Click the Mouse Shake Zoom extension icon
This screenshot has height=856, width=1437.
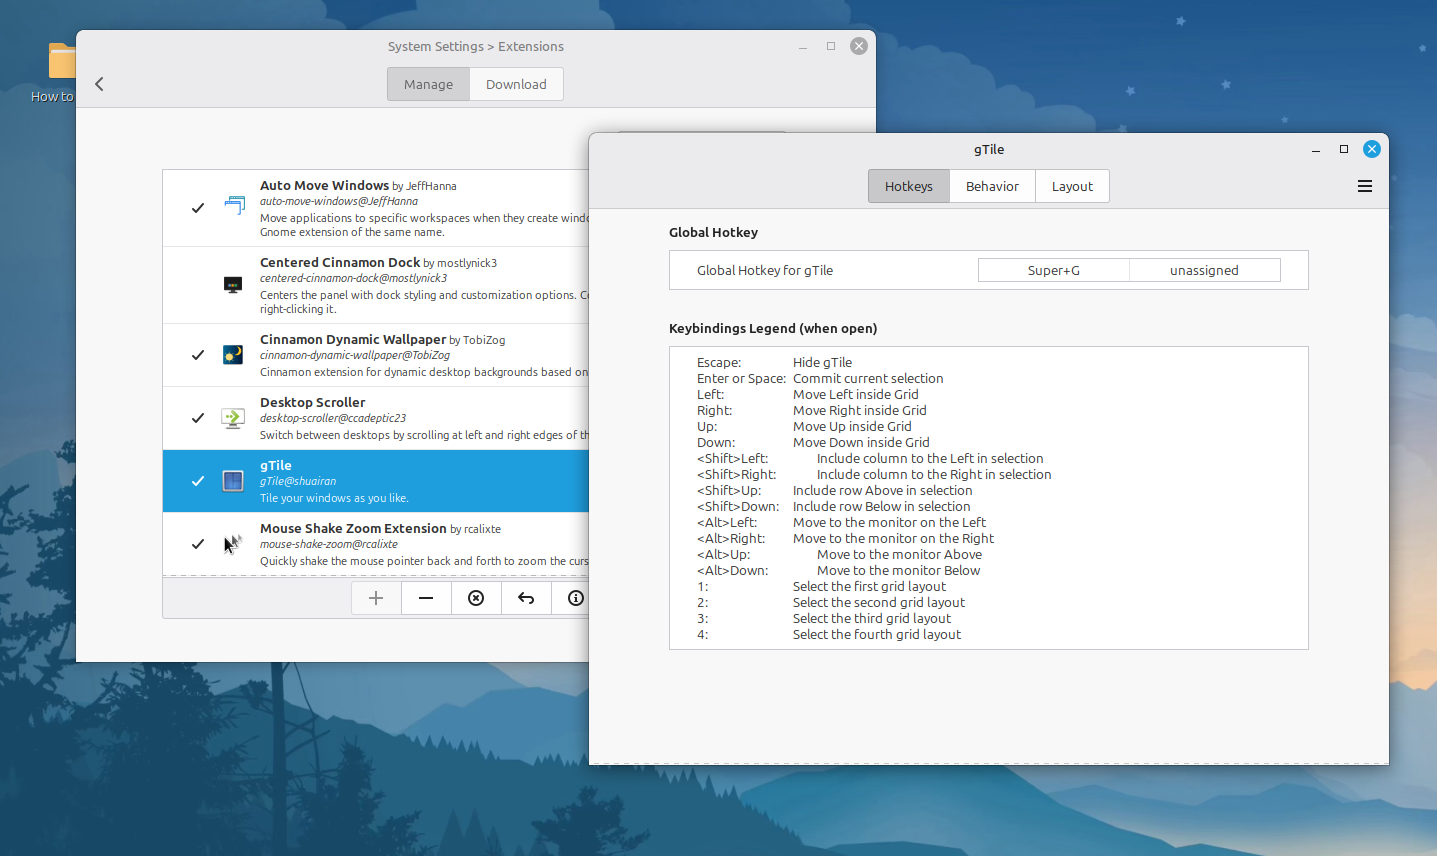(x=233, y=544)
